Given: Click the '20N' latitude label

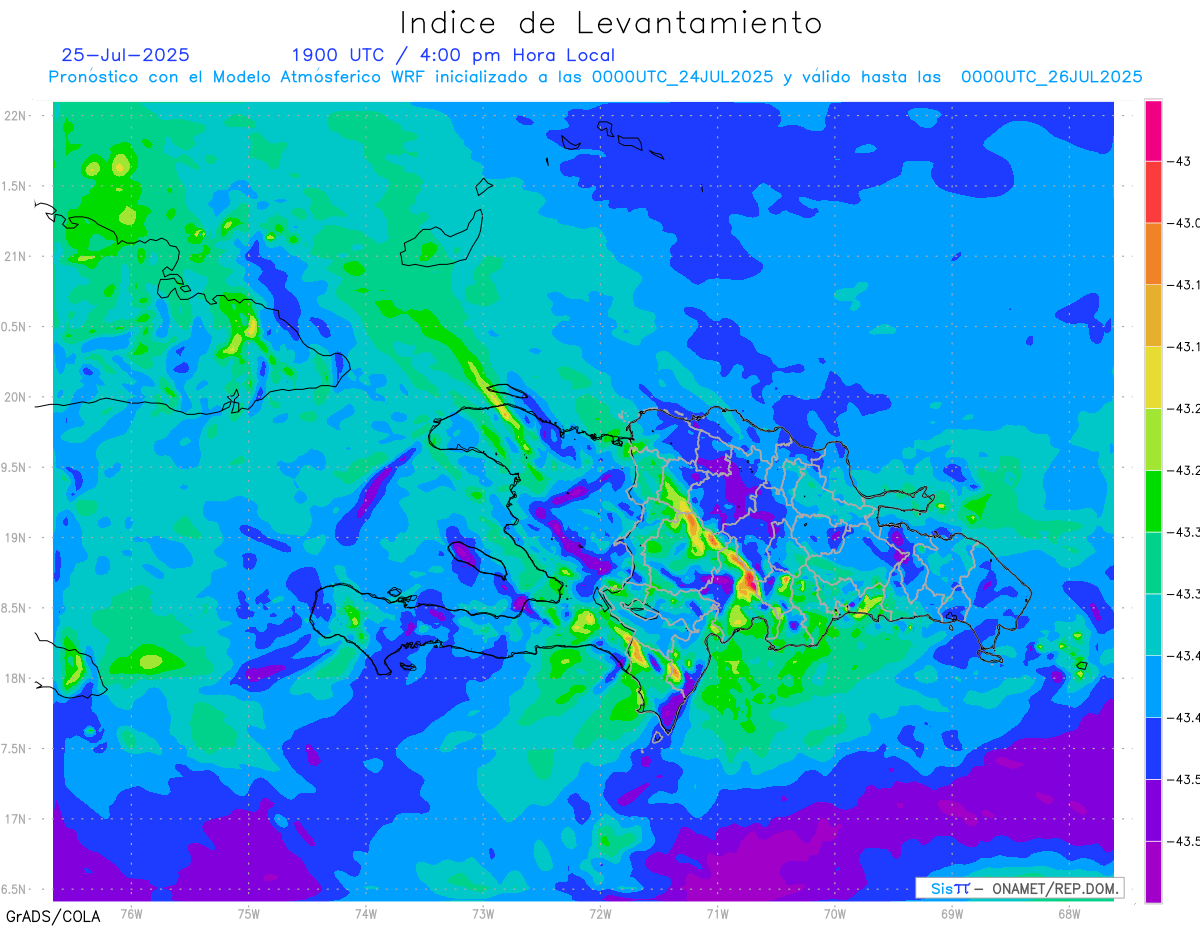Looking at the screenshot, I should (16, 397).
